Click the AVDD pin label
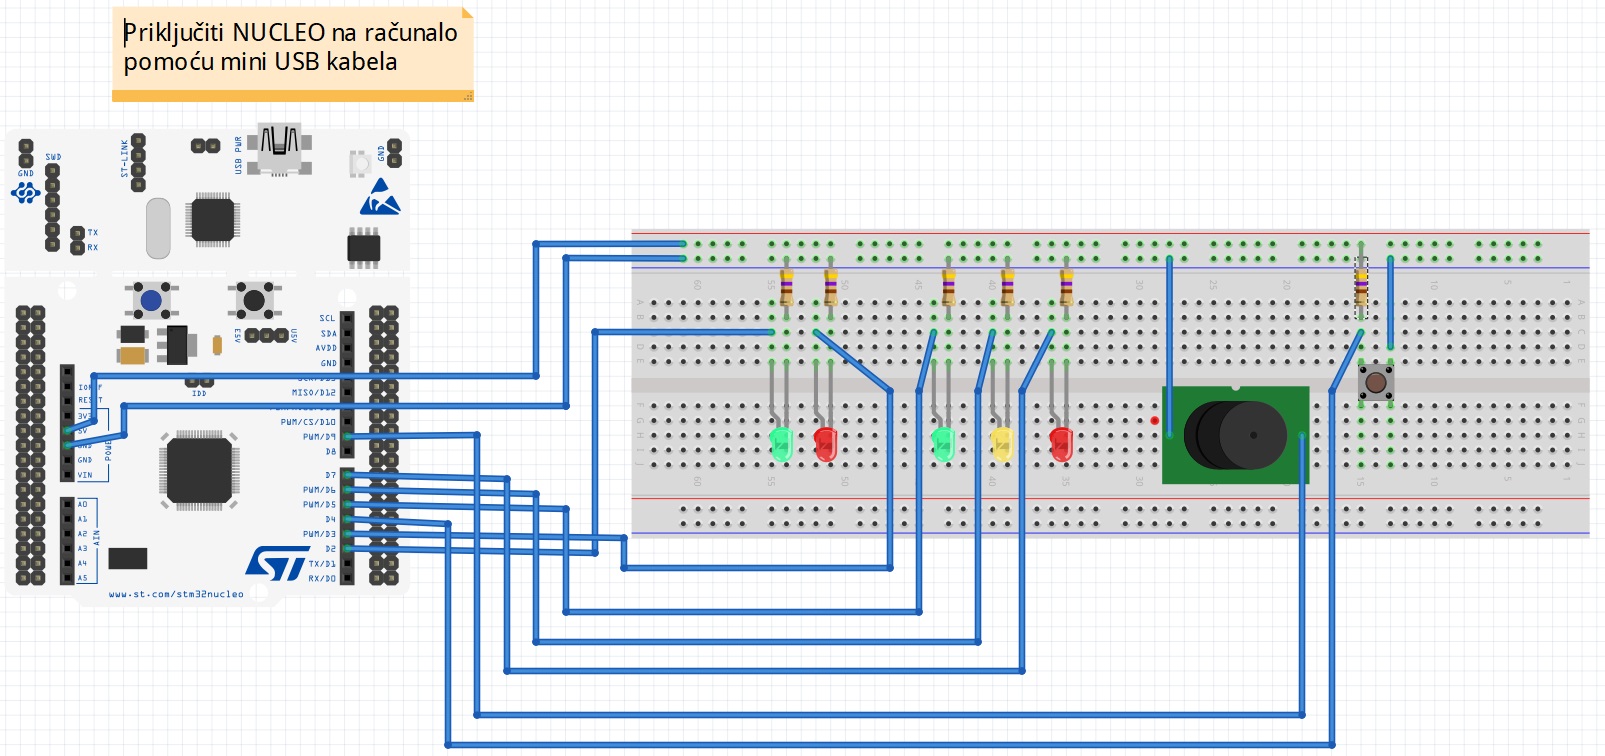This screenshot has height=756, width=1605. point(326,349)
